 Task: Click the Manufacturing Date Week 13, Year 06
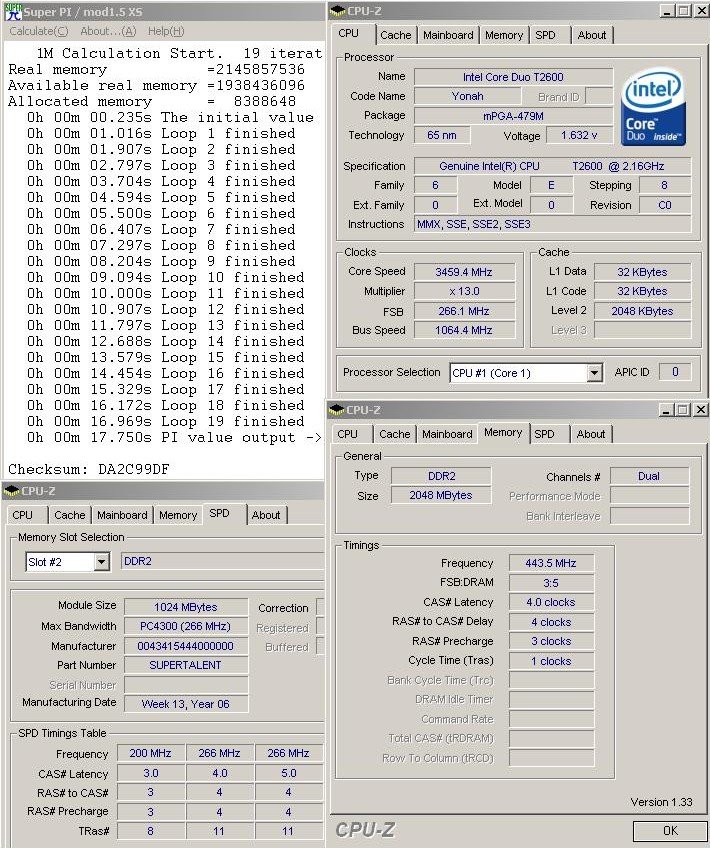(x=185, y=704)
